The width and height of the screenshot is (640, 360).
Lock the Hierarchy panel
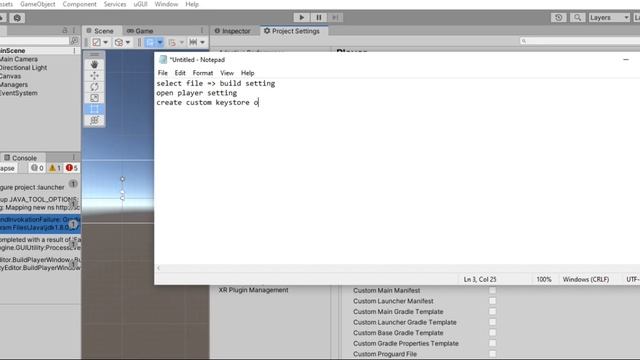pyautogui.click(x=65, y=31)
